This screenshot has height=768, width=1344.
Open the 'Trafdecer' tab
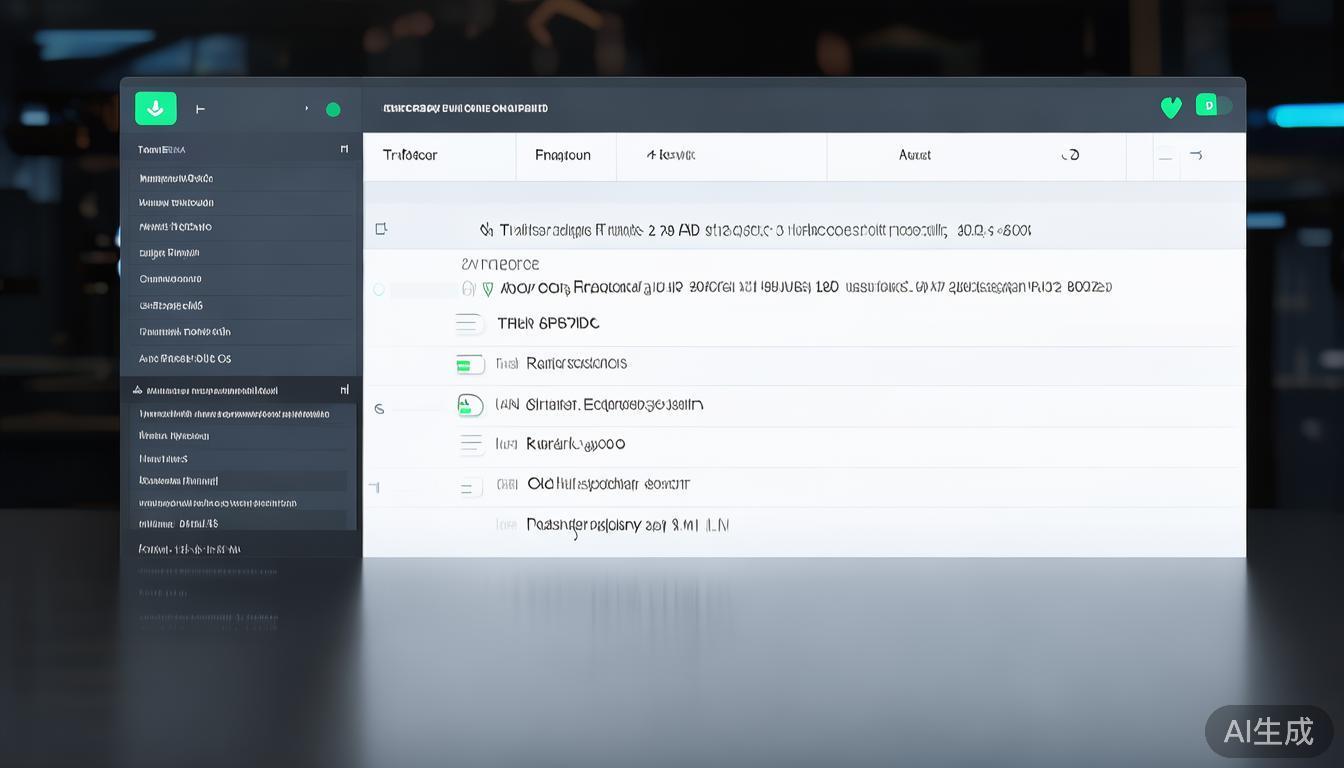(x=410, y=155)
